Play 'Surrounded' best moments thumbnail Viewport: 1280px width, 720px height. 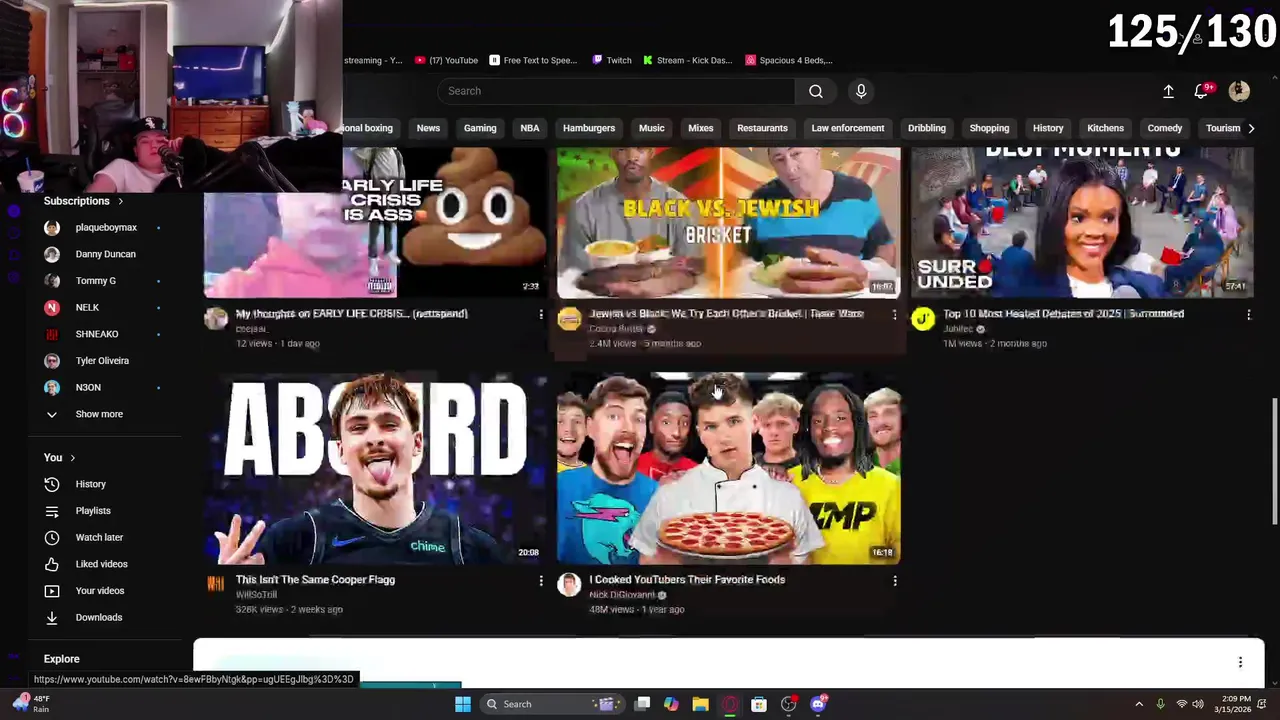click(1082, 223)
